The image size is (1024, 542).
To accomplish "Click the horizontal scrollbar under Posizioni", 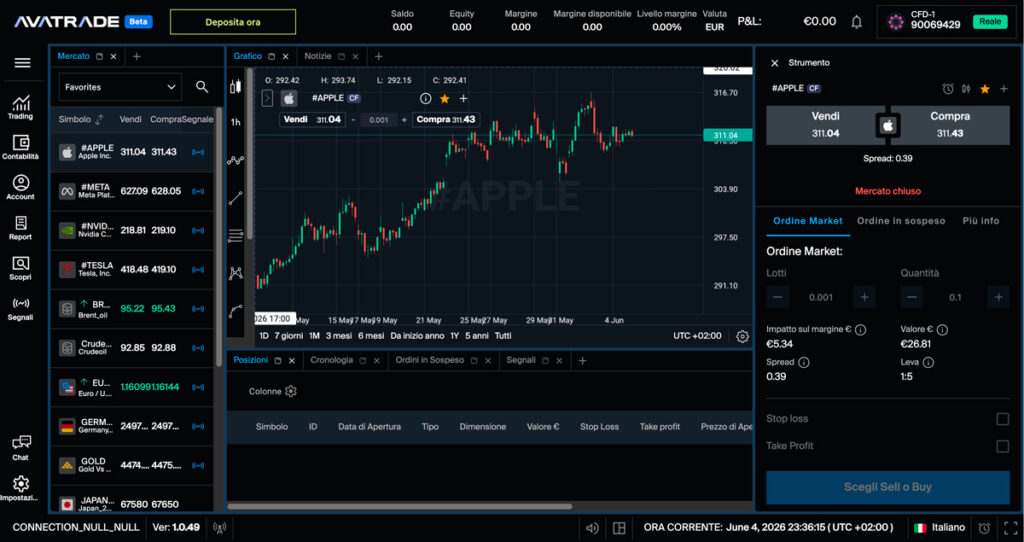I will coord(400,506).
